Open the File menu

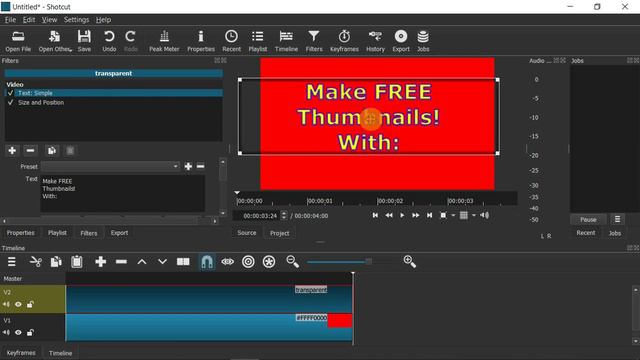(10, 20)
